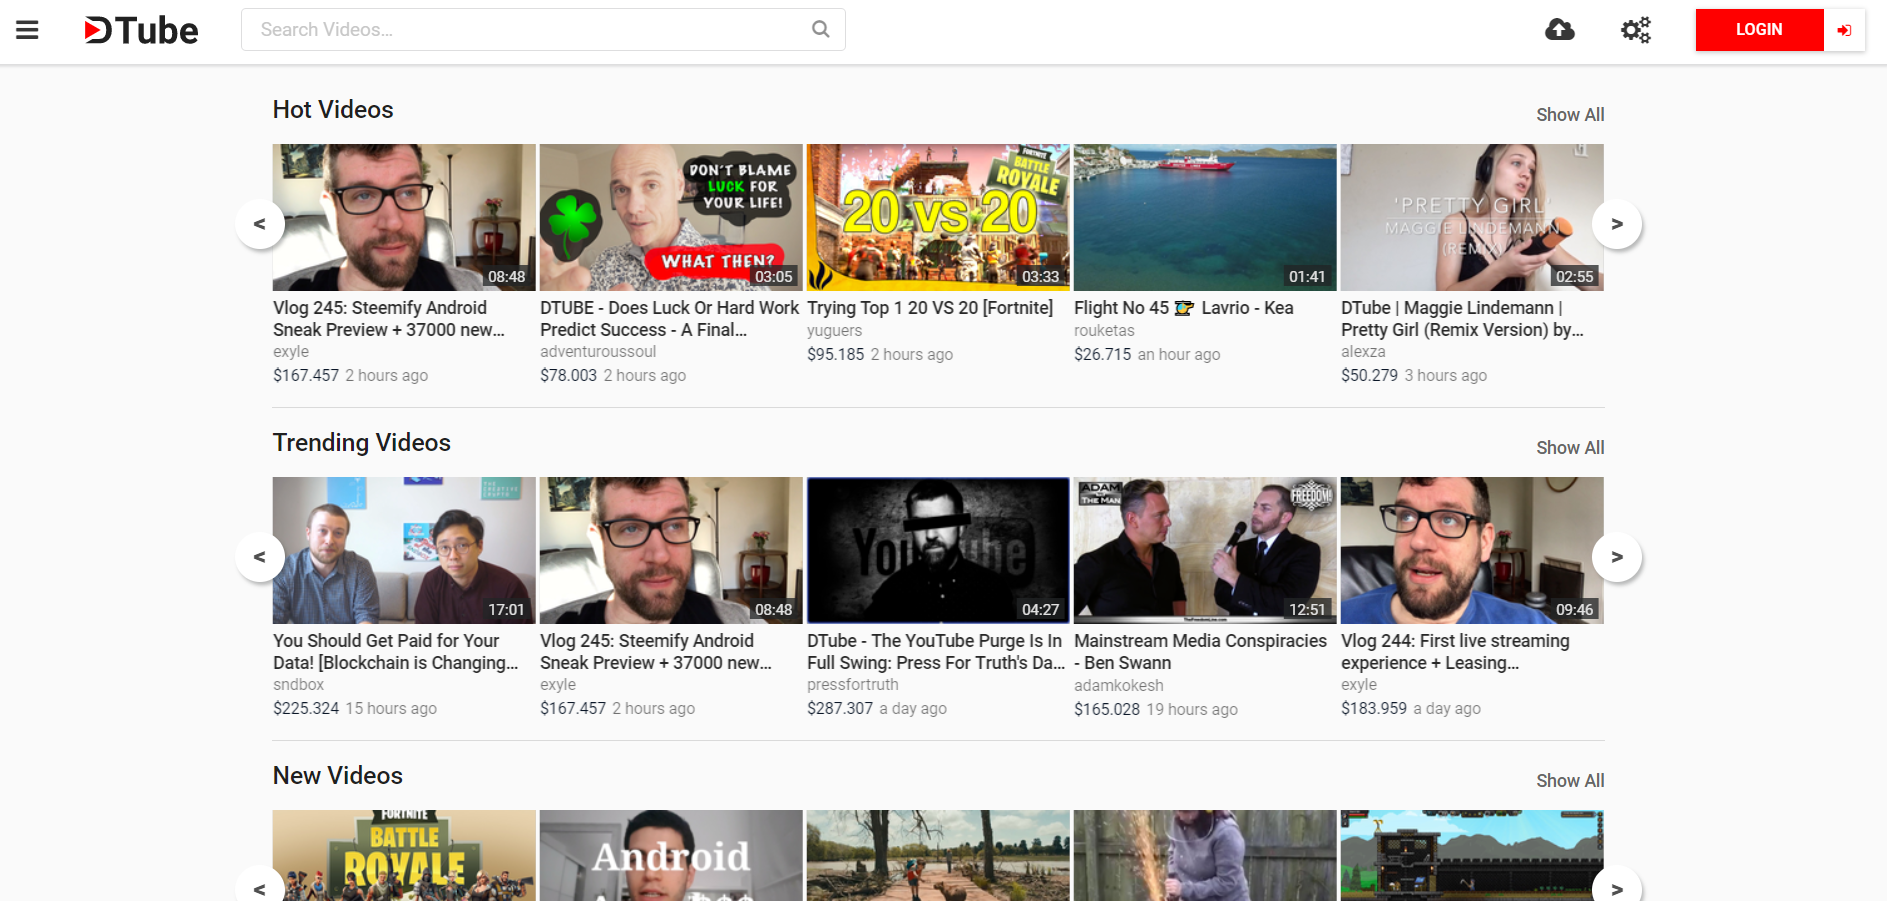The width and height of the screenshot is (1887, 901).
Task: Open title Mainstream Media Conspiracies - Ben Swann
Action: tap(1200, 652)
